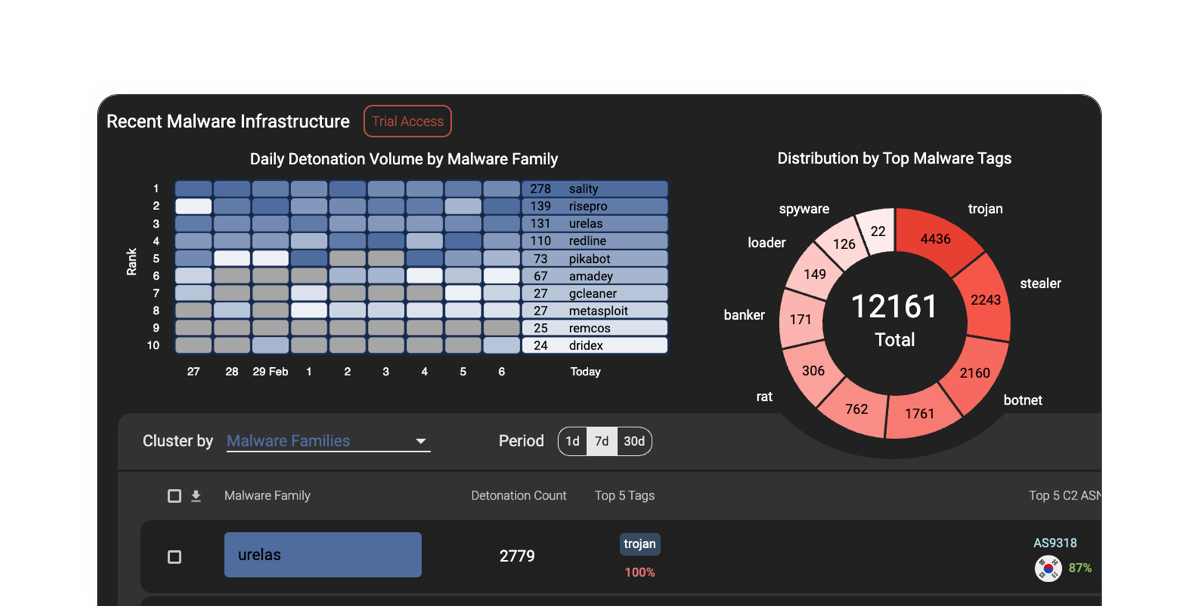
Task: Click the sality row bar in the heatmap
Action: (x=594, y=188)
